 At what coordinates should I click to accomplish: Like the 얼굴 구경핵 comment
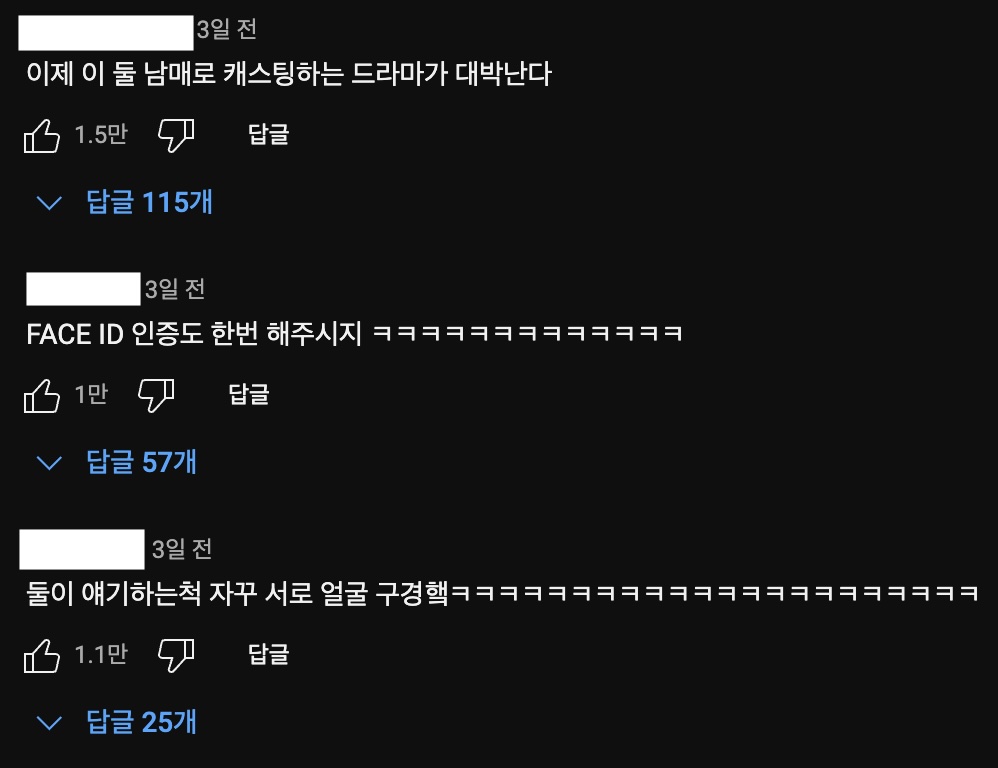pyautogui.click(x=42, y=655)
